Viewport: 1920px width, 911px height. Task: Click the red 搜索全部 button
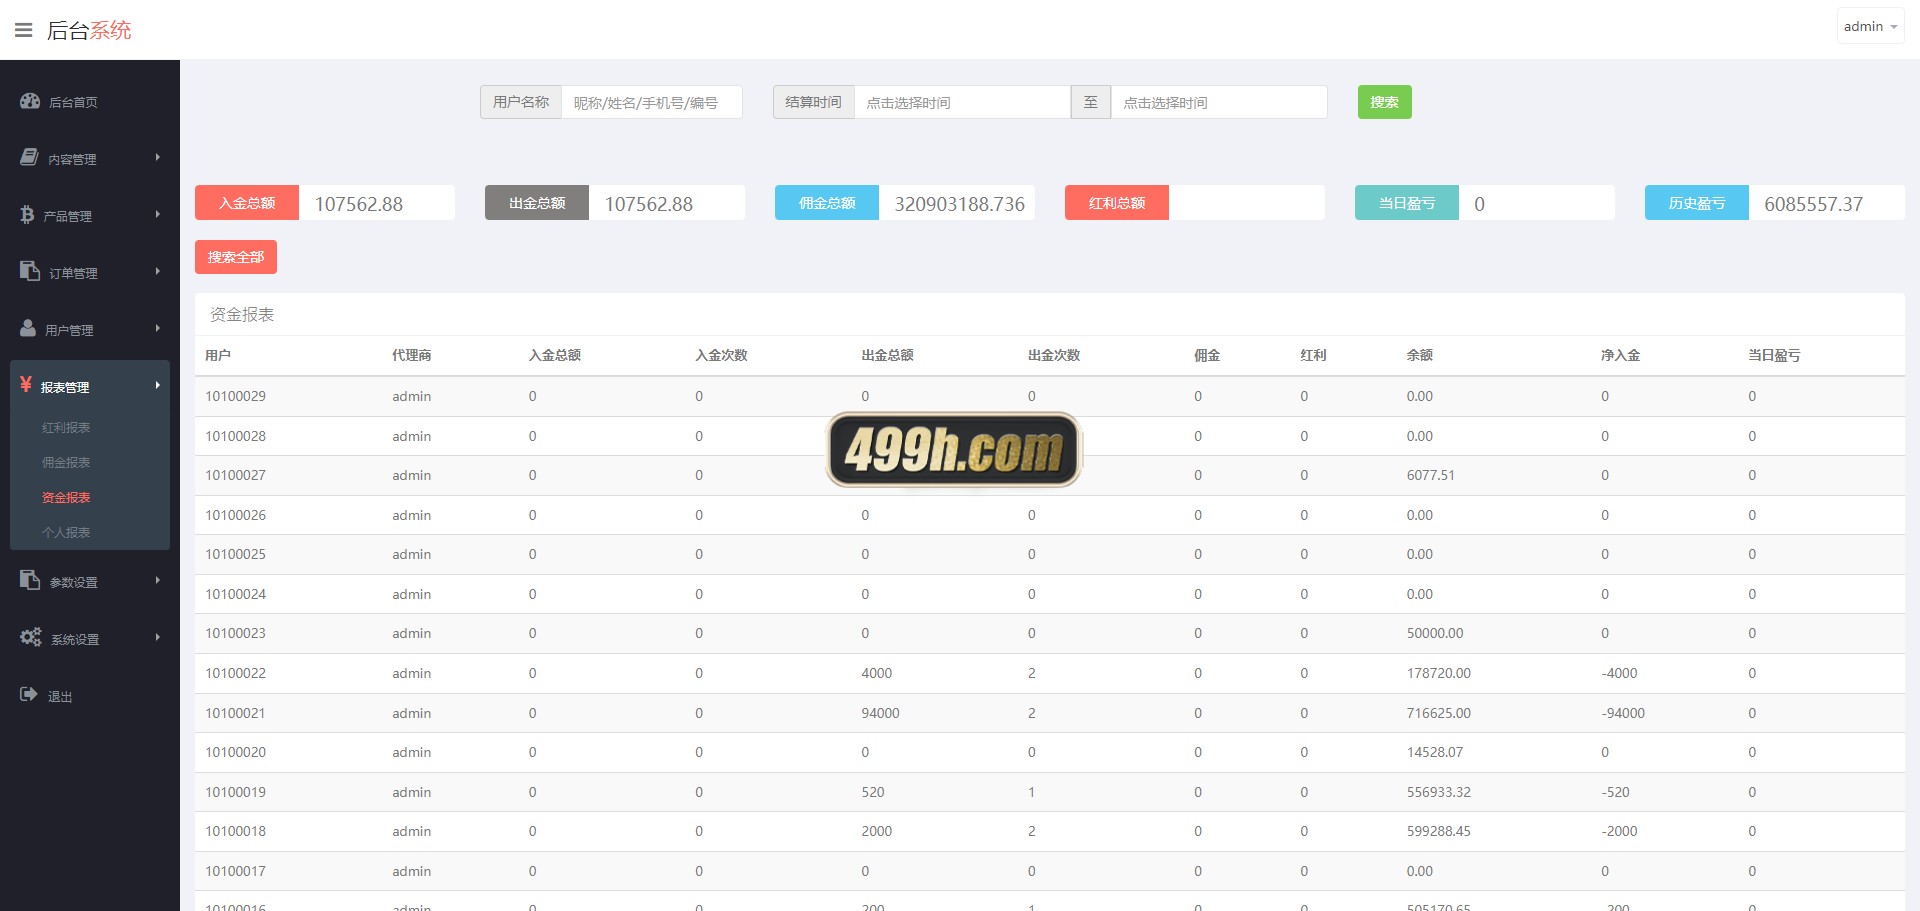[236, 257]
